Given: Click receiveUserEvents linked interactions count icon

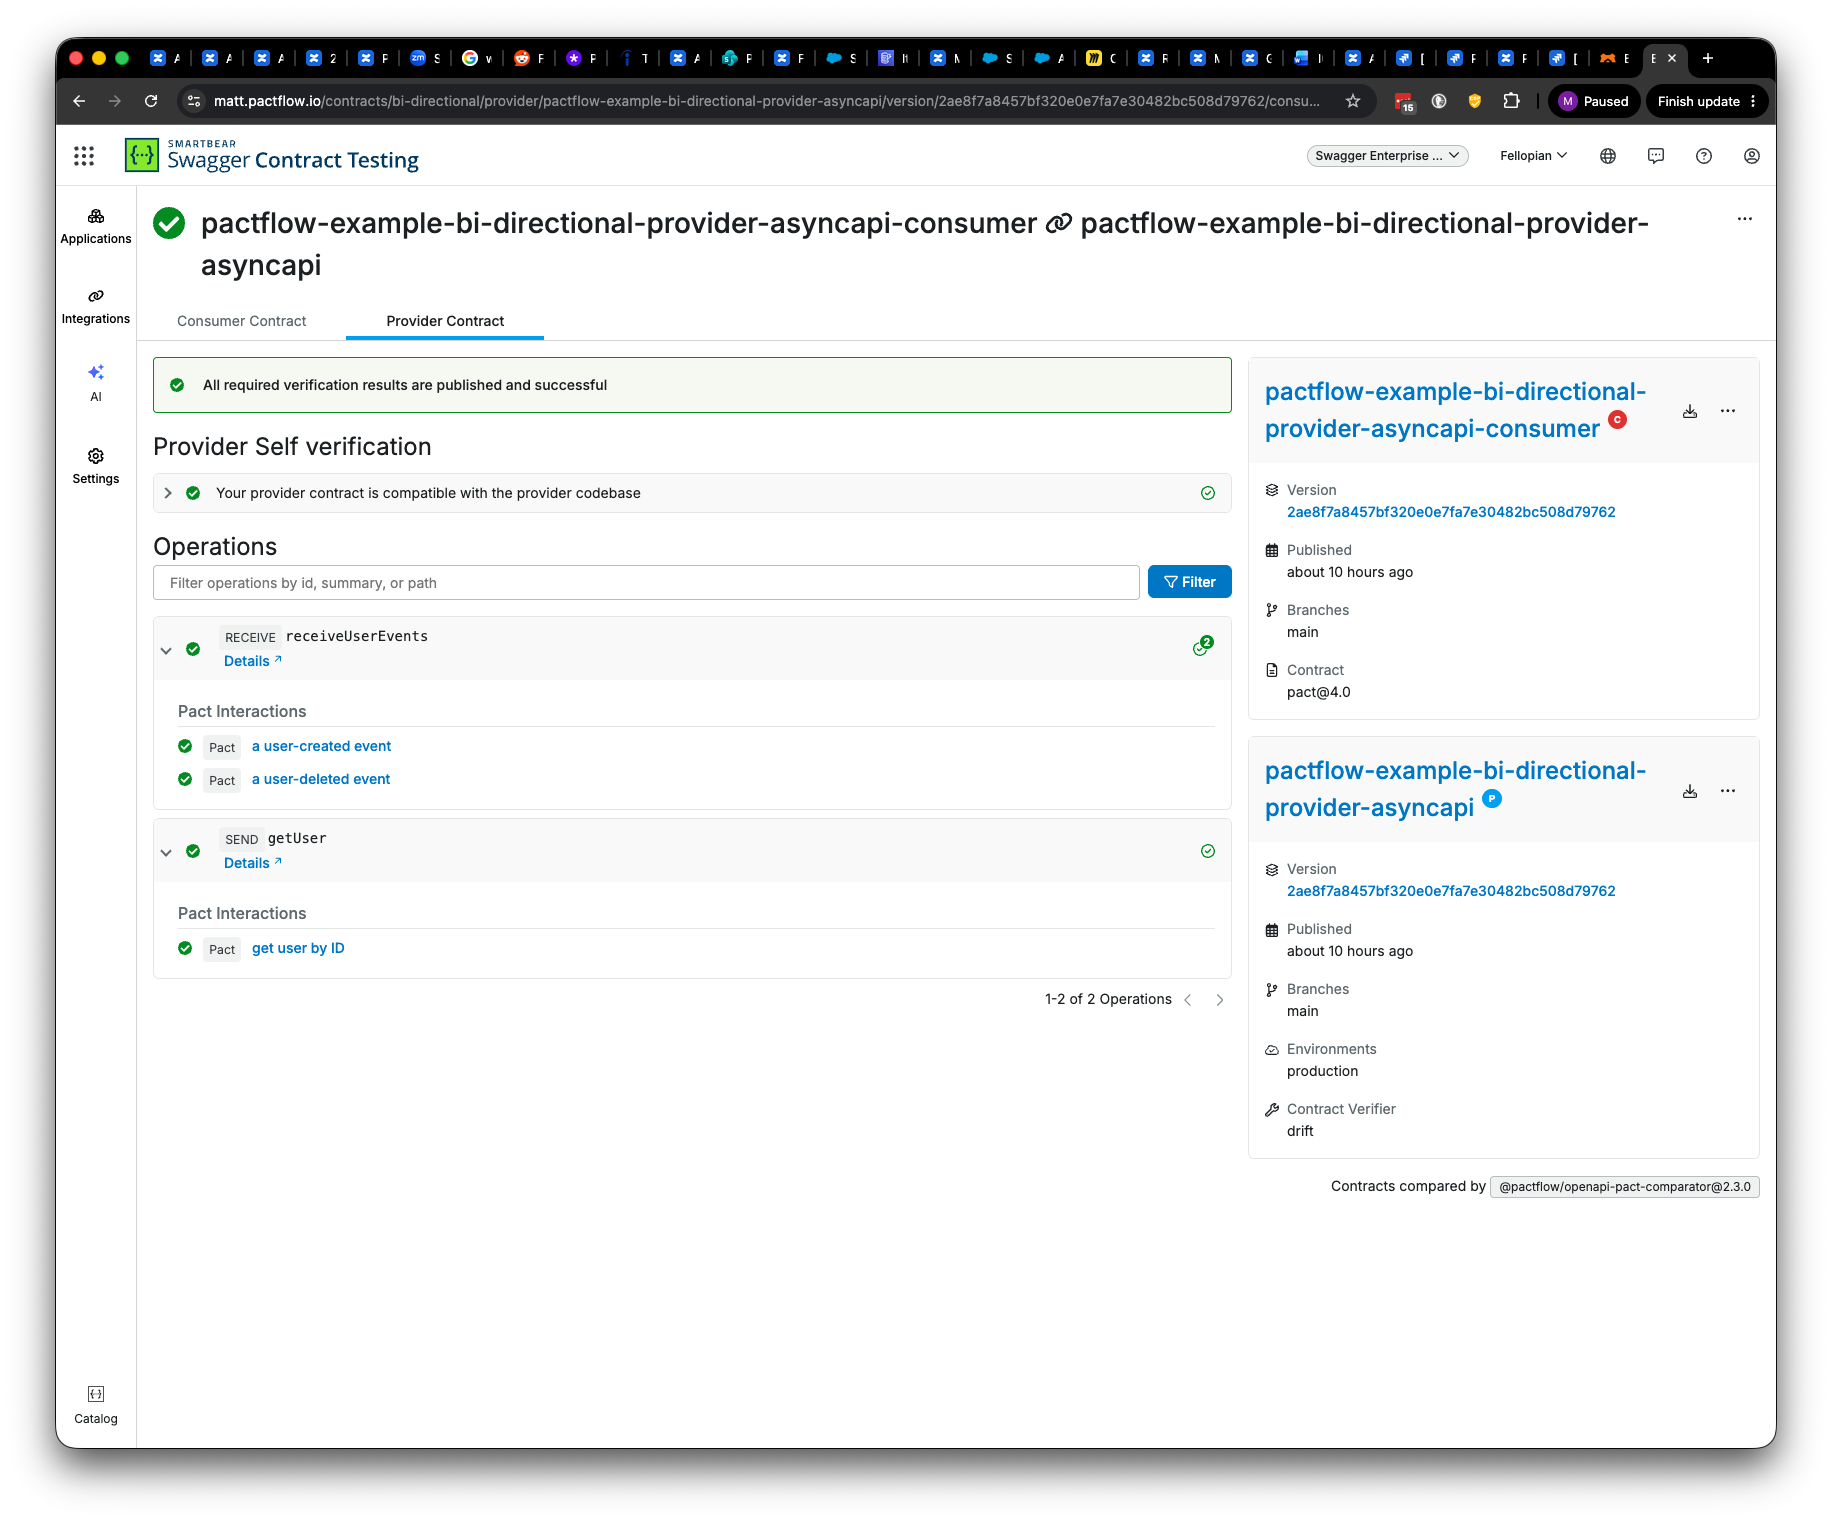Looking at the screenshot, I should point(1203,646).
